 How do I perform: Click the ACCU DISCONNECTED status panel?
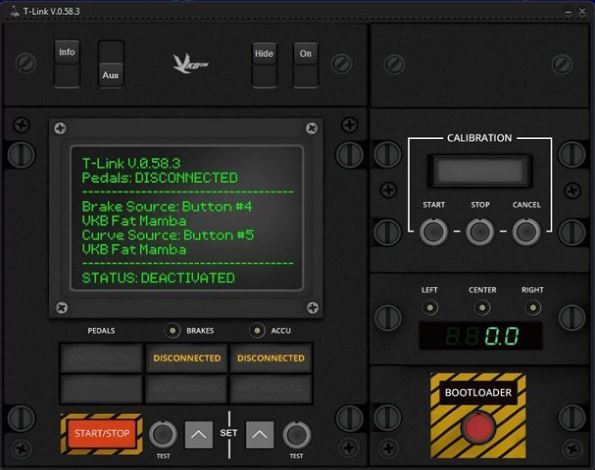tap(271, 358)
